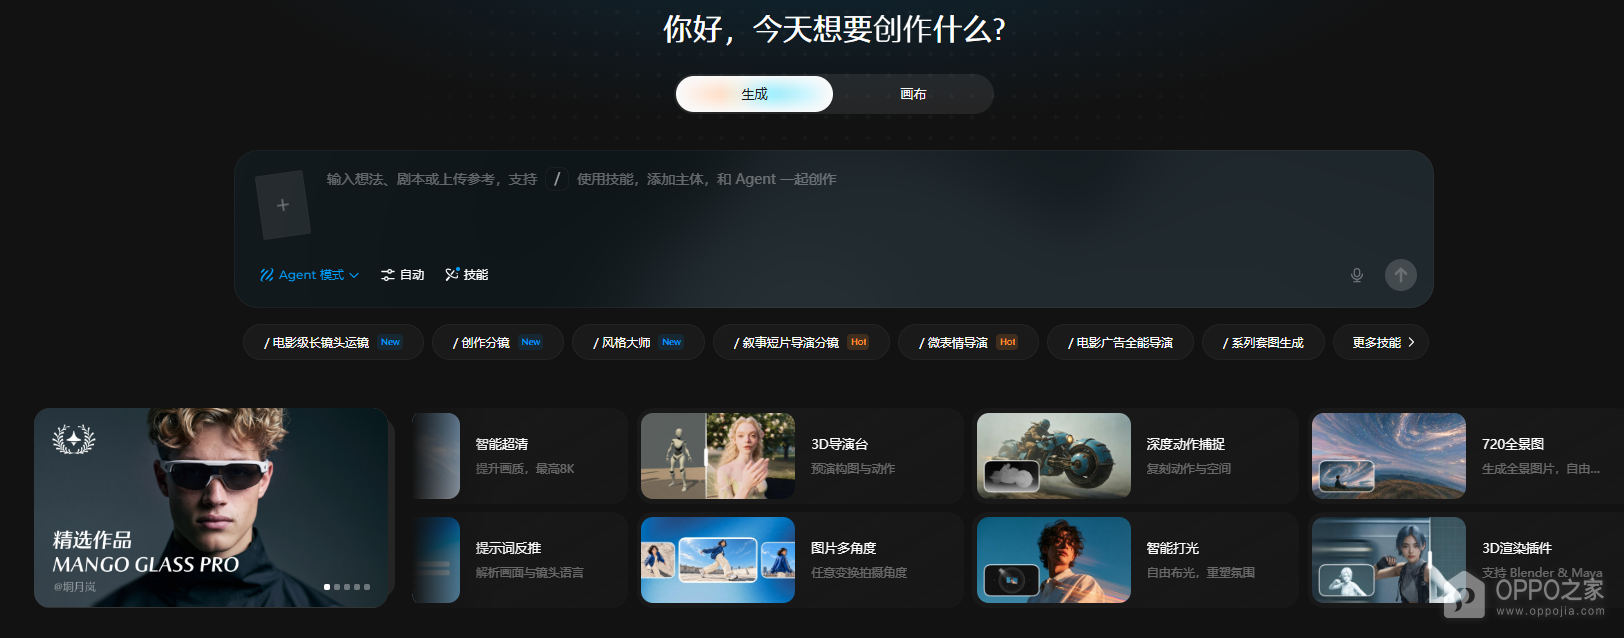Click the 你好，今天想要创作什么? heading

coord(834,29)
